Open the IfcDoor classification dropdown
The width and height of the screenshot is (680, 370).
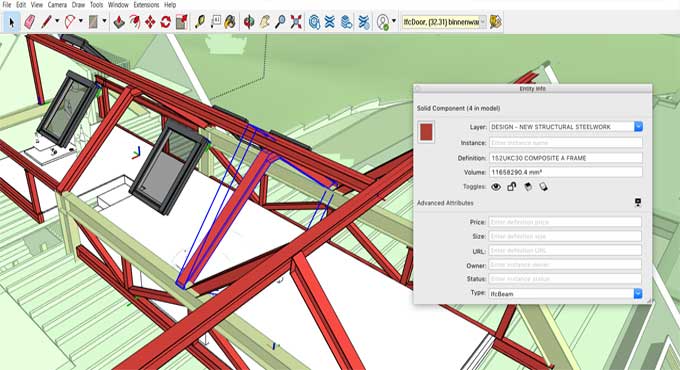[483, 22]
